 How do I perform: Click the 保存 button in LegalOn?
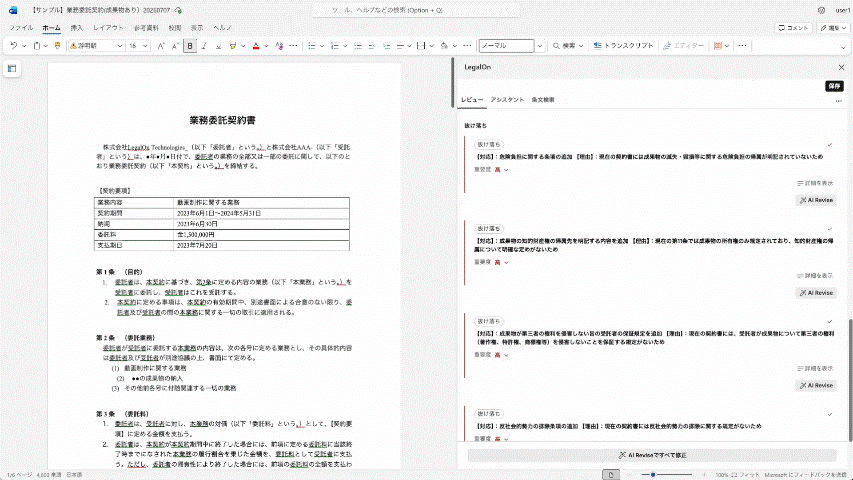[835, 86]
